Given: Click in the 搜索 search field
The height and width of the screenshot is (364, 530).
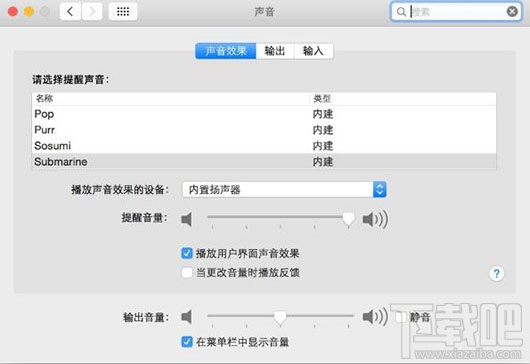Looking at the screenshot, I should tap(456, 12).
